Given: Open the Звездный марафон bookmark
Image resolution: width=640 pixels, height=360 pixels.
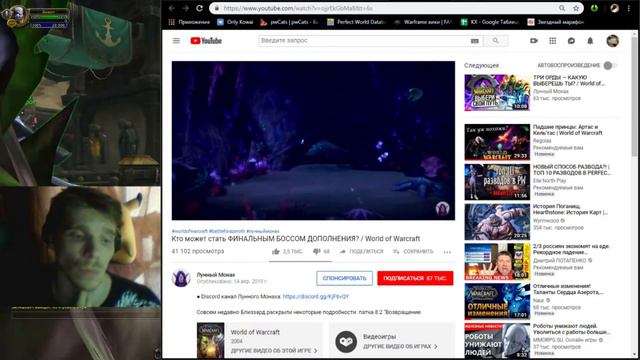Looking at the screenshot, I should click(x=556, y=22).
